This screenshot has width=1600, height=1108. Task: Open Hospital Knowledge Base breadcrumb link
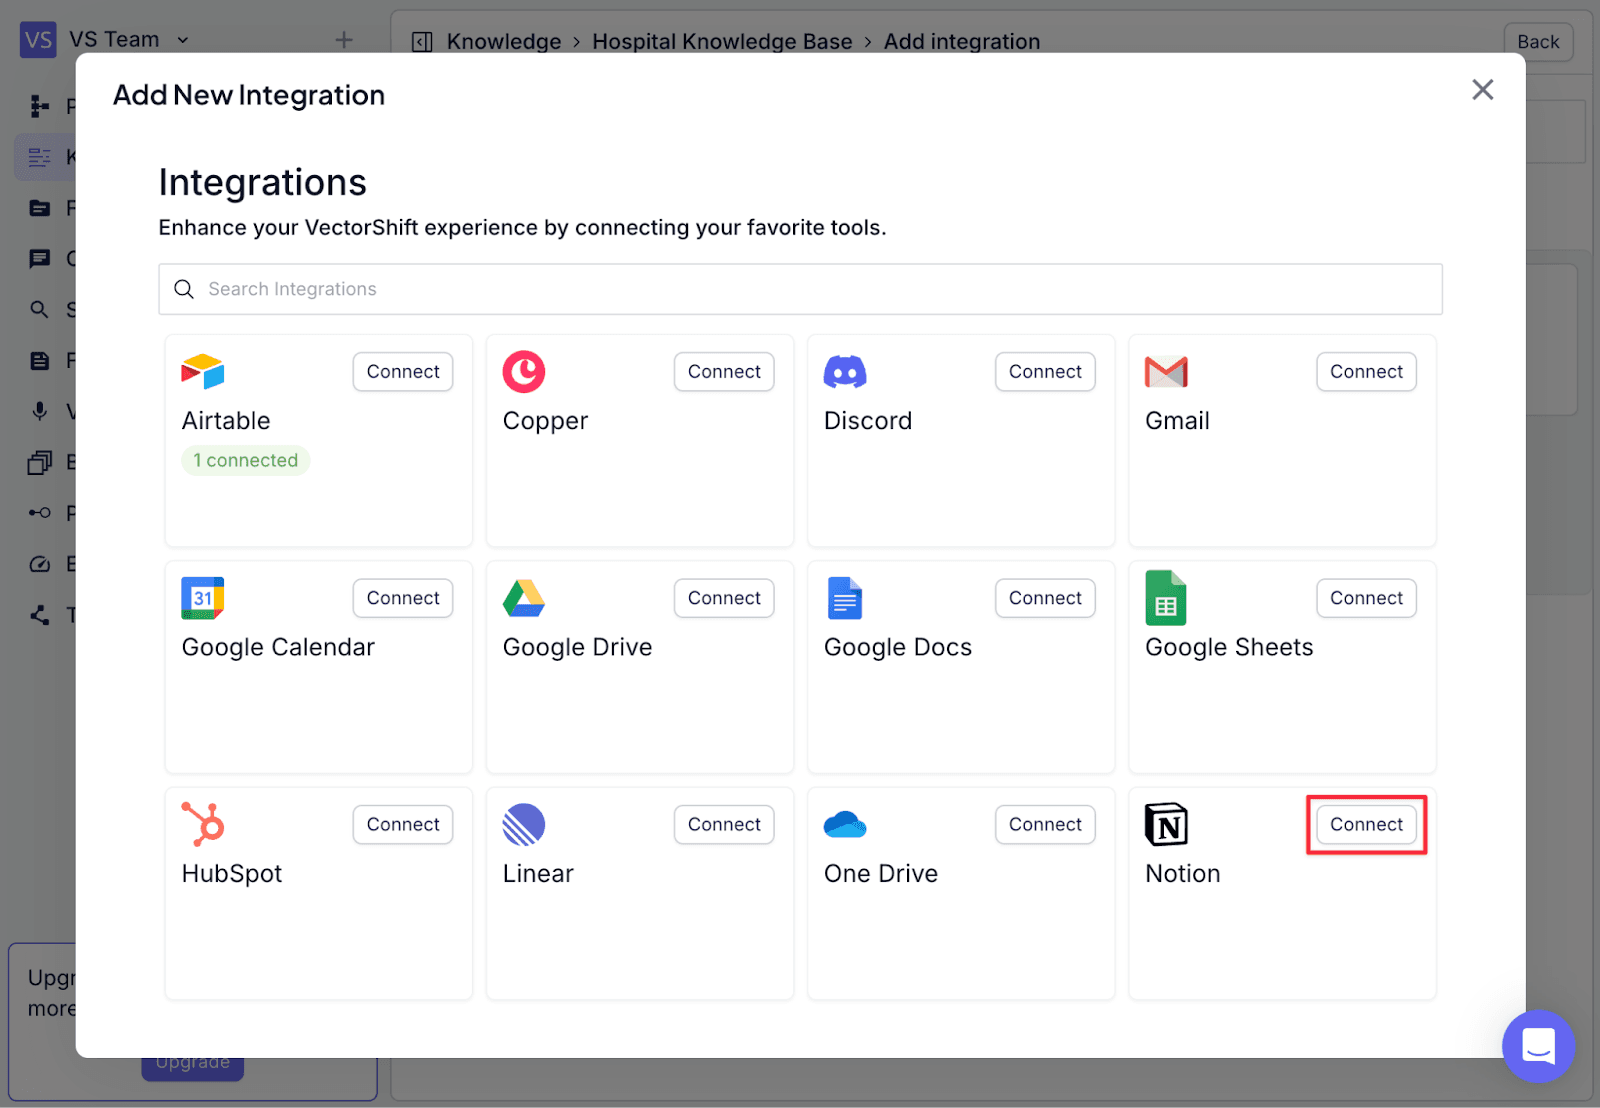pos(722,42)
